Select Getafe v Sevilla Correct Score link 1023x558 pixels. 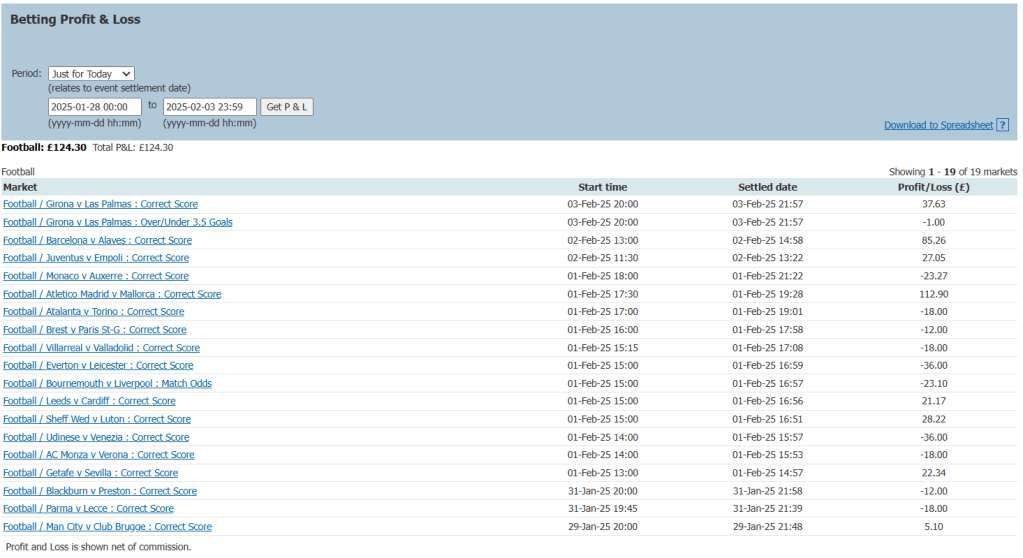click(90, 473)
